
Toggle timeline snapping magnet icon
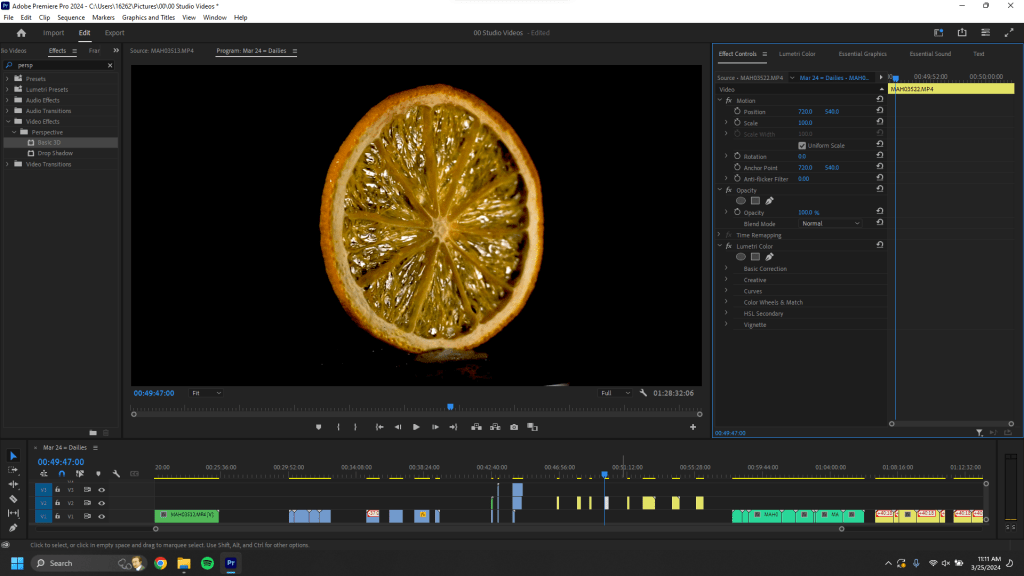61,474
